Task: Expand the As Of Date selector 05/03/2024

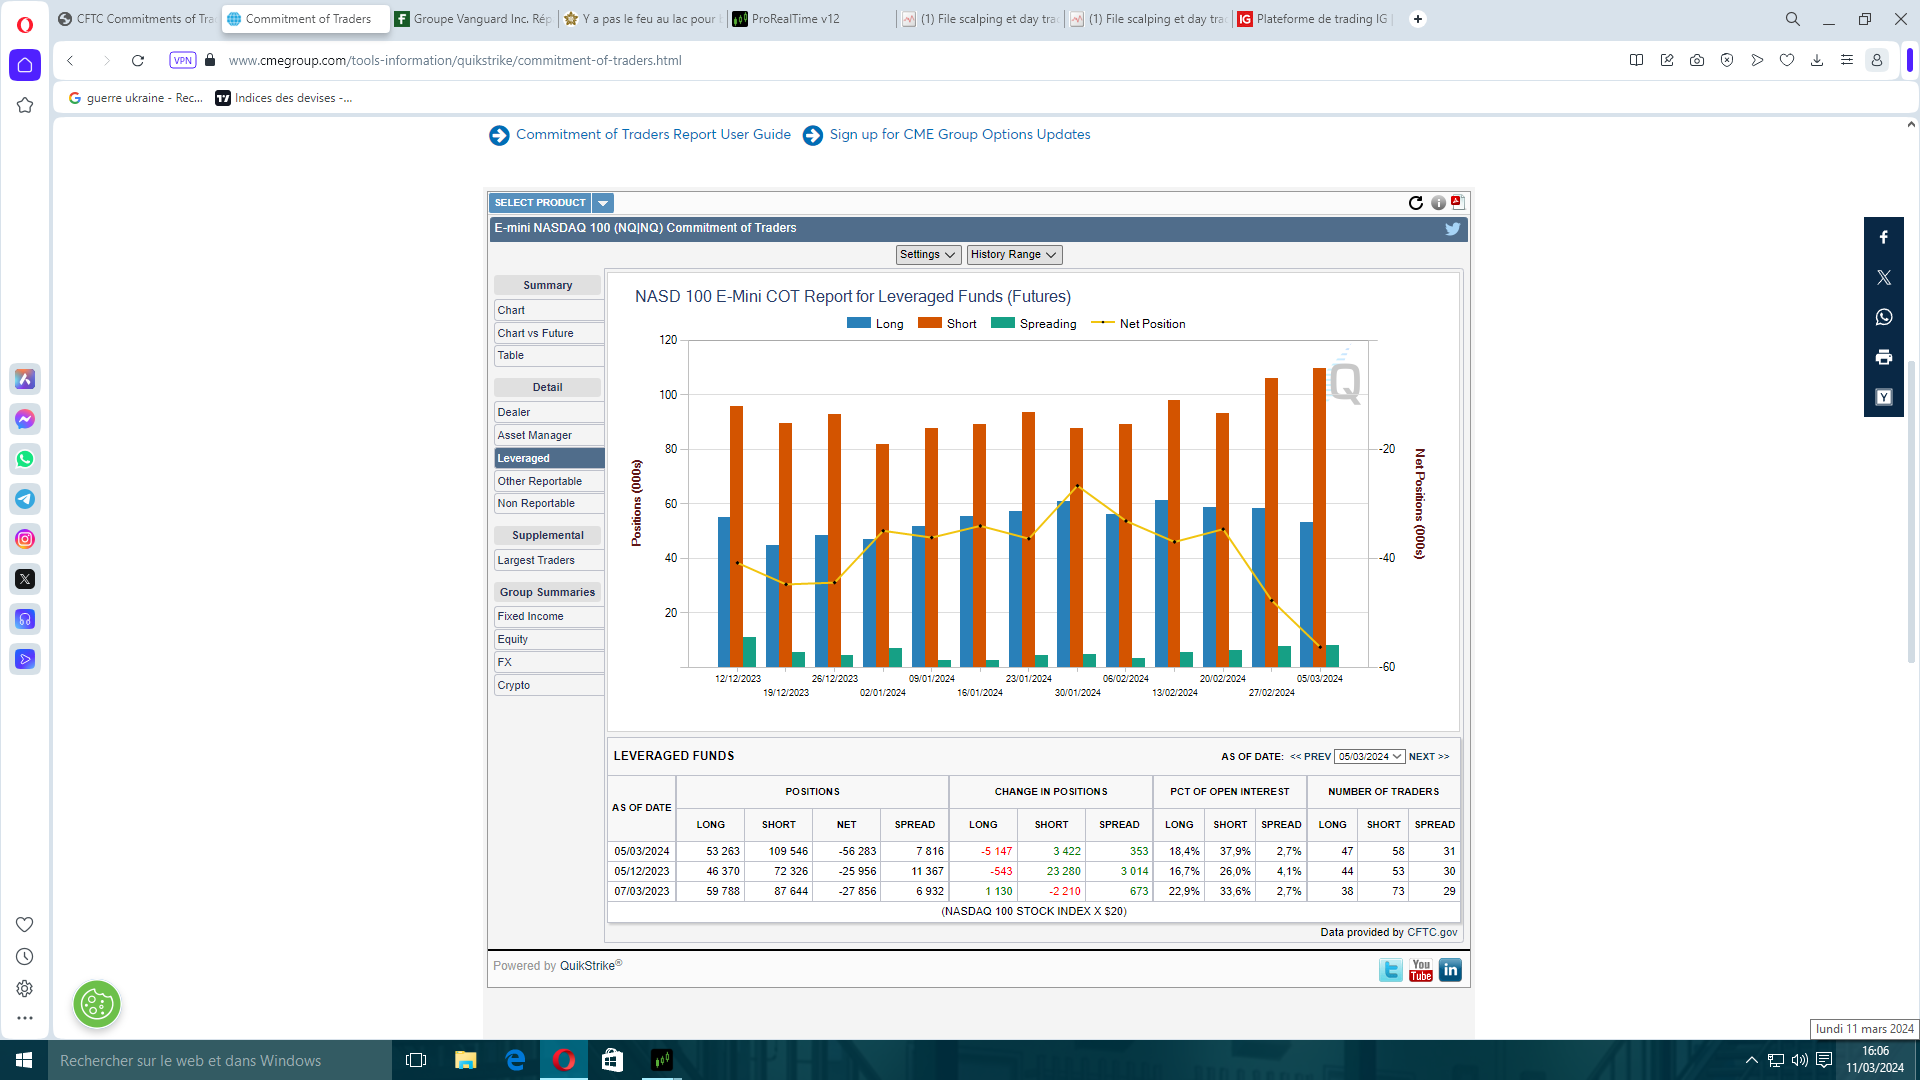Action: click(x=1369, y=757)
